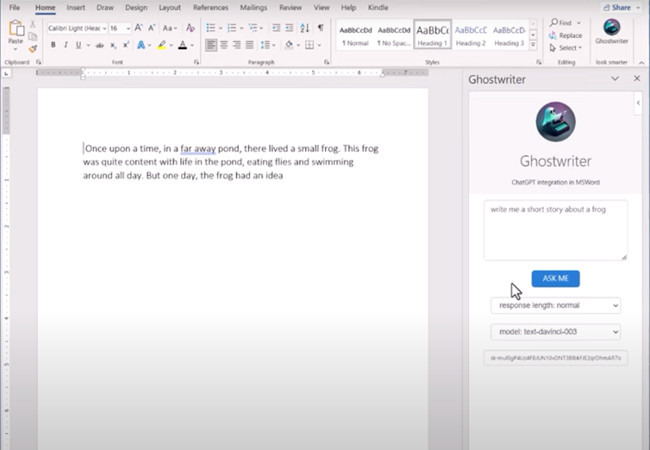Expand the Styles gallery more arrow
This screenshot has height=450, width=650.
point(533,44)
